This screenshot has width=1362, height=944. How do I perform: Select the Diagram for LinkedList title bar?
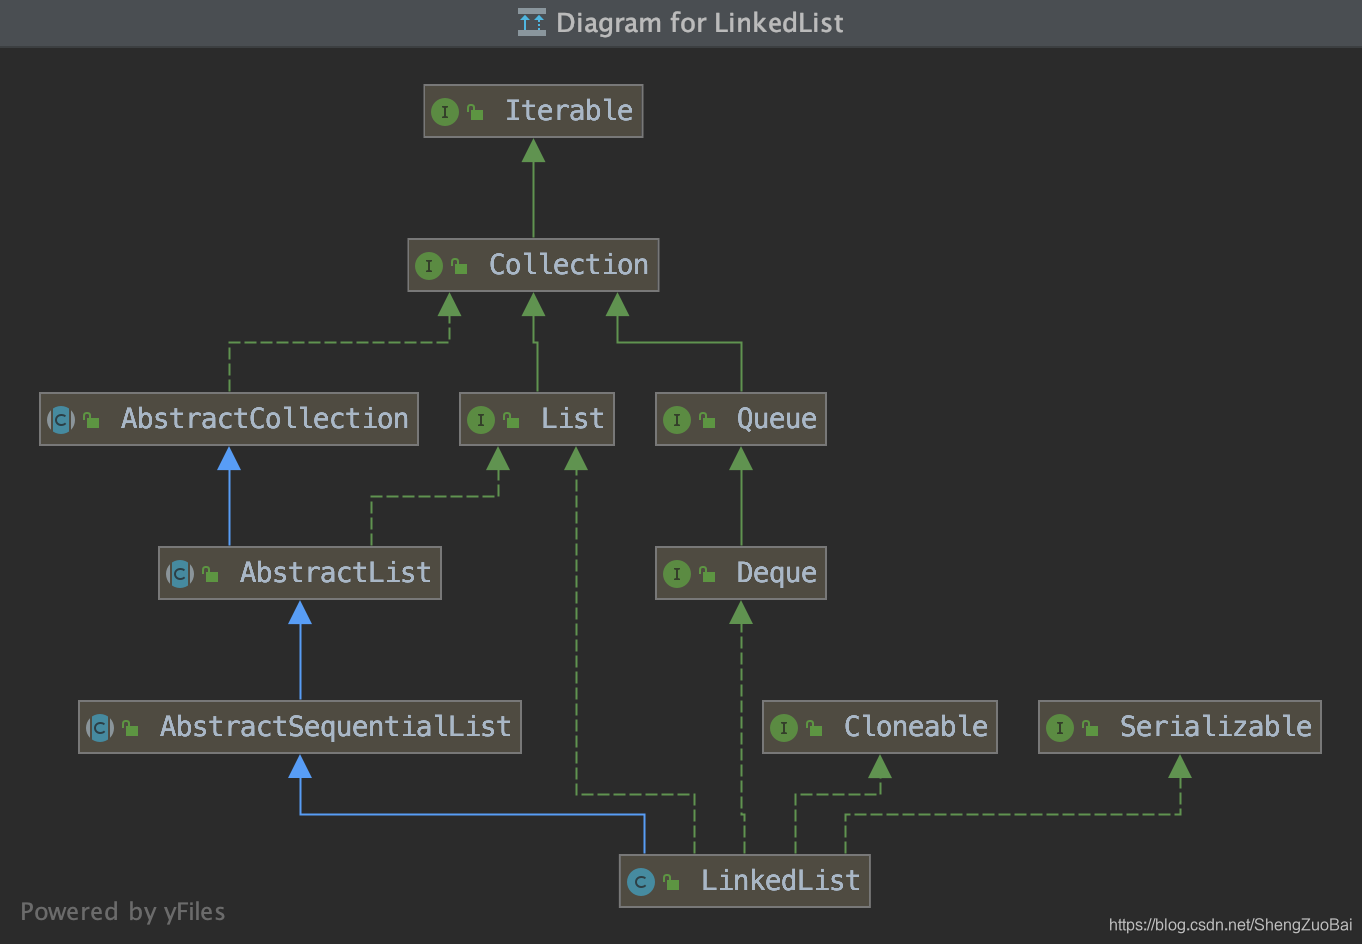tap(681, 22)
